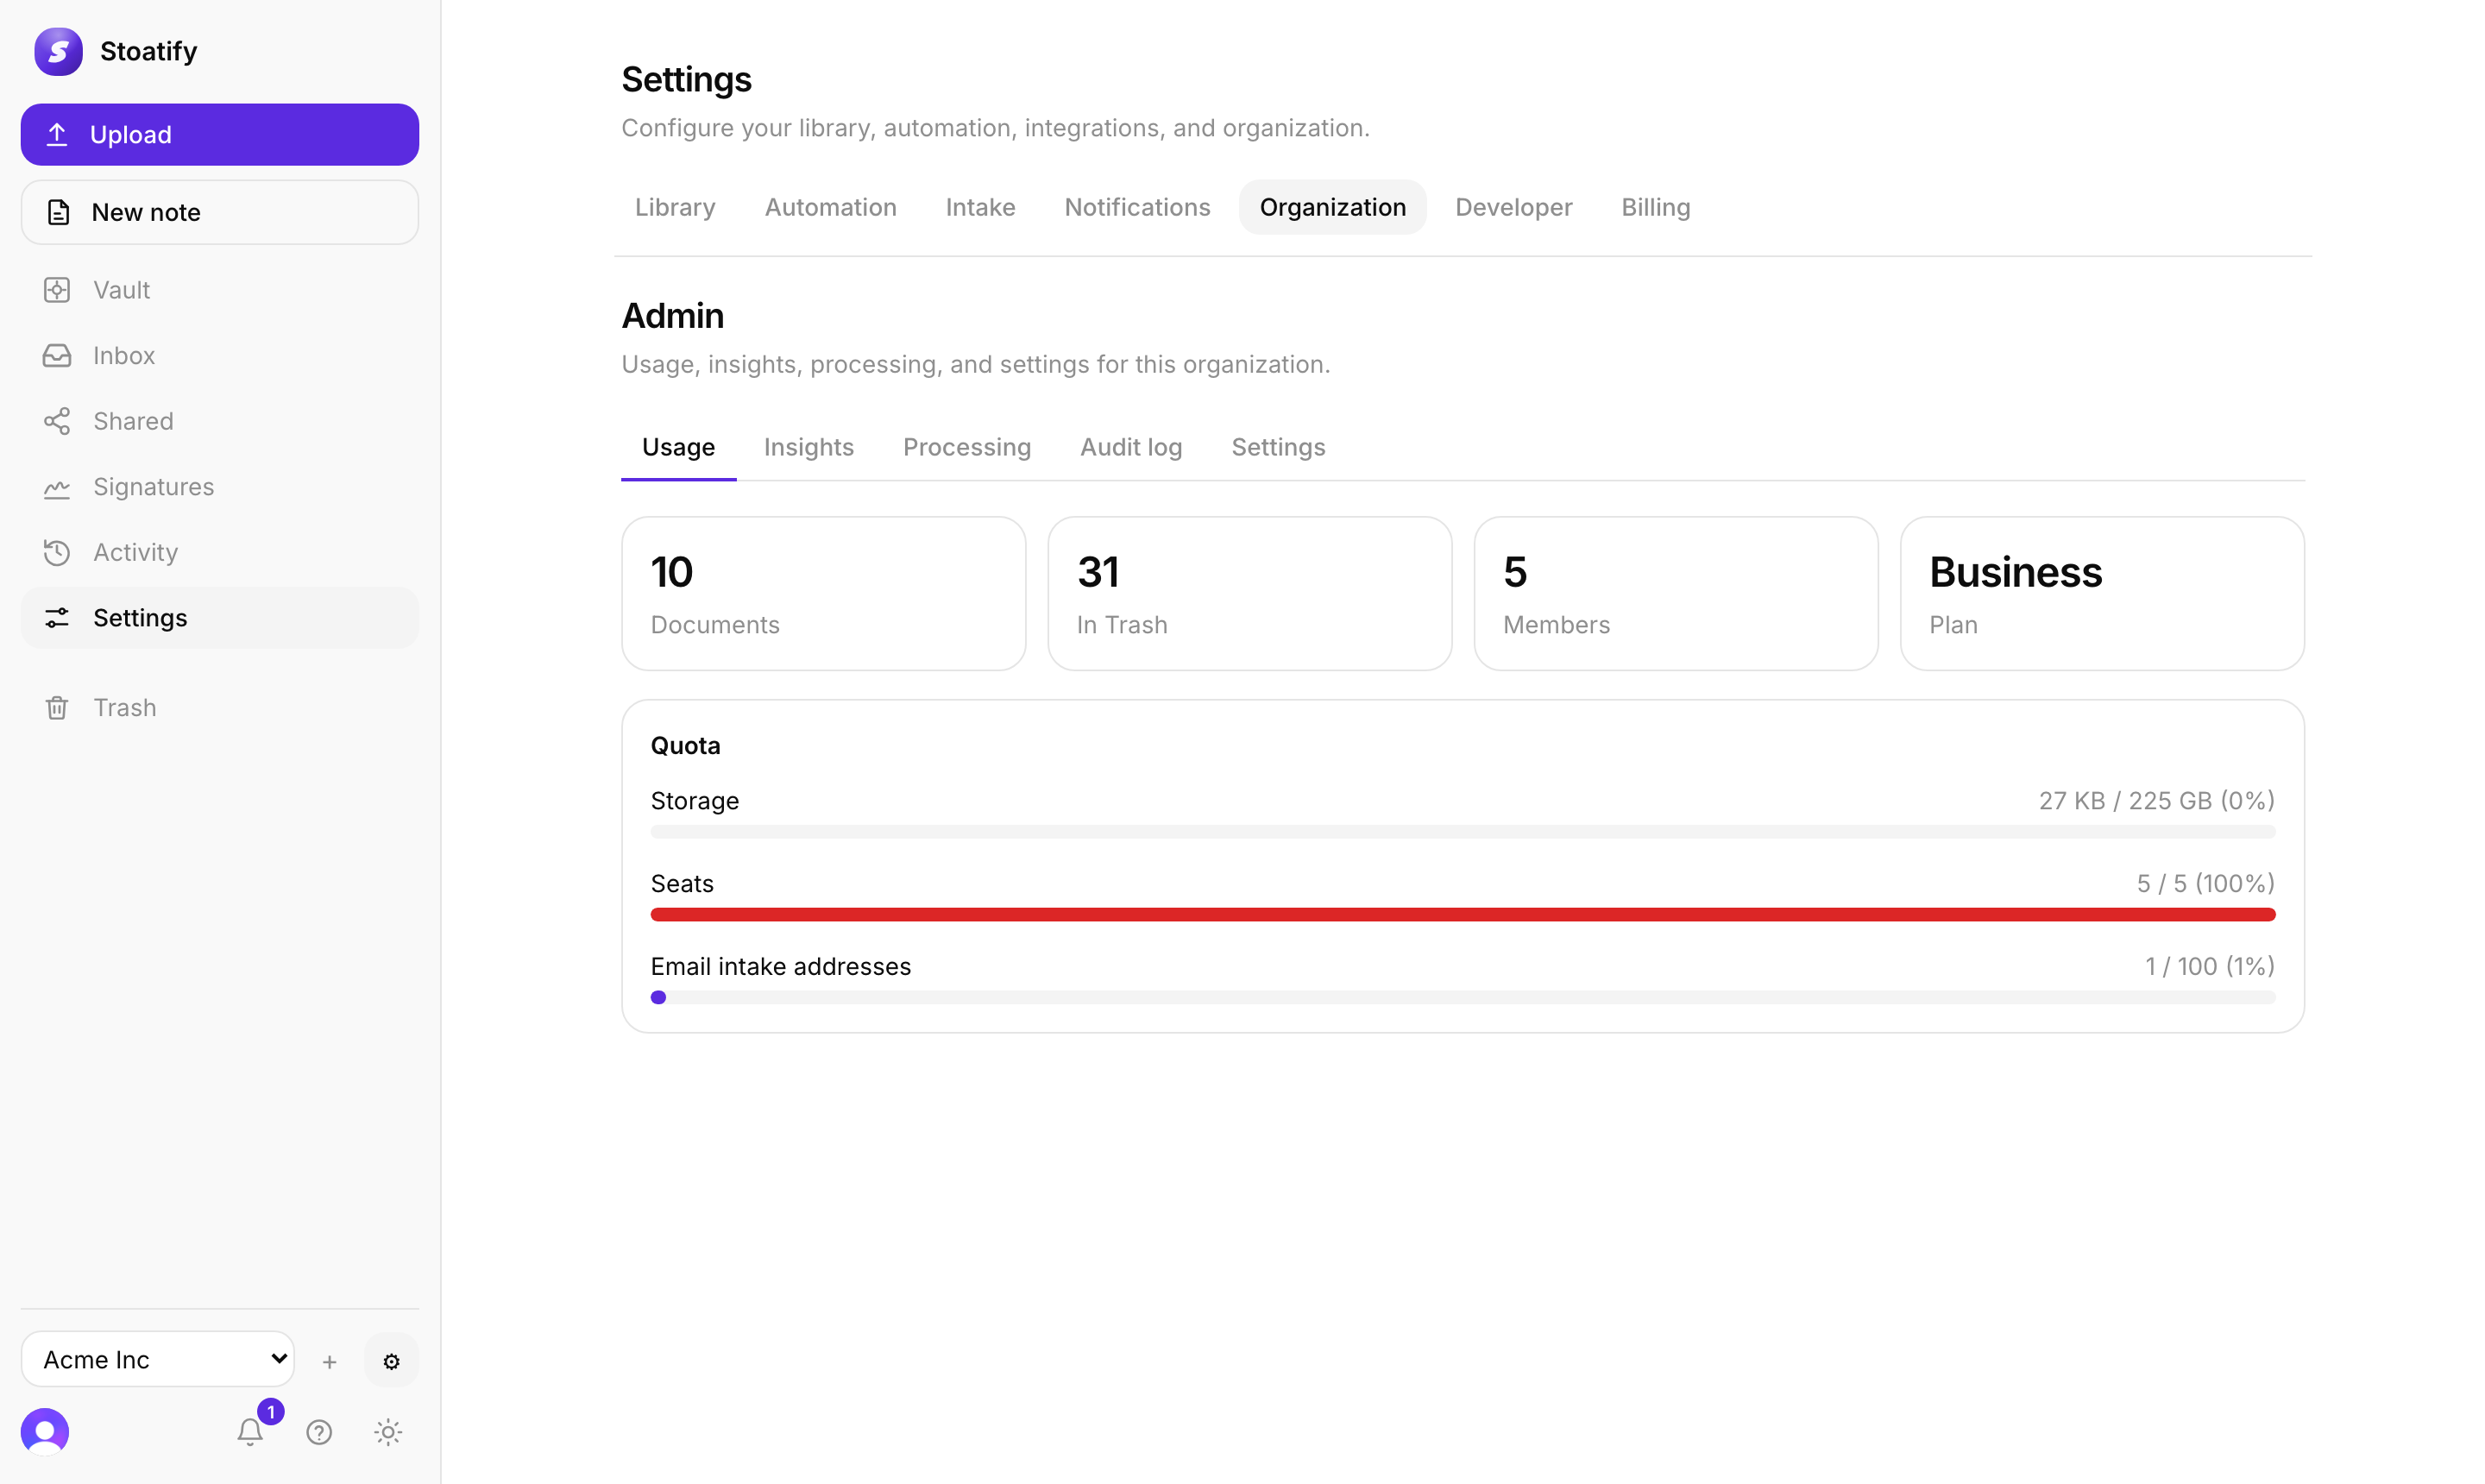This screenshot has width=2485, height=1484.
Task: Create a New note
Action: click(219, 212)
